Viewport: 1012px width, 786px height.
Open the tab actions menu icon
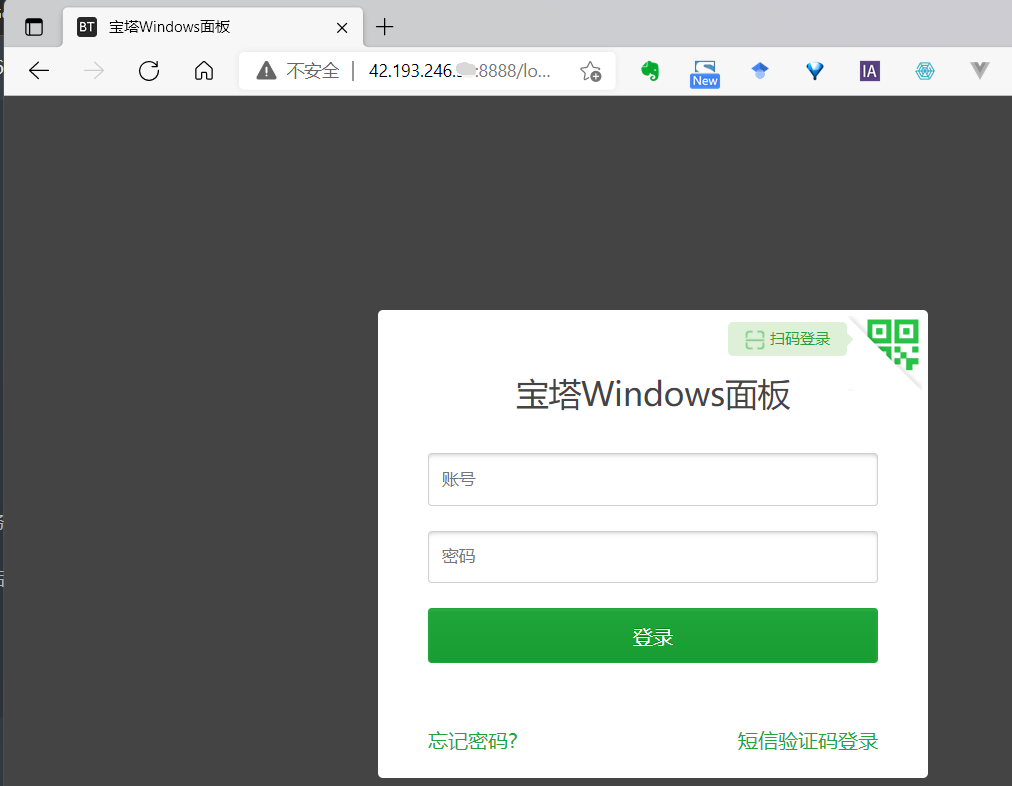34,27
